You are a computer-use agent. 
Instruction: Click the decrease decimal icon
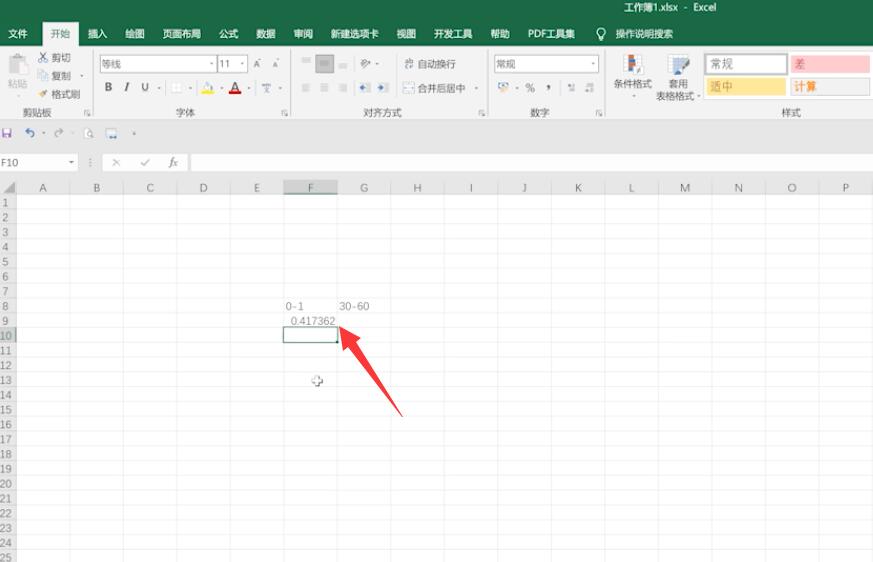click(x=589, y=87)
